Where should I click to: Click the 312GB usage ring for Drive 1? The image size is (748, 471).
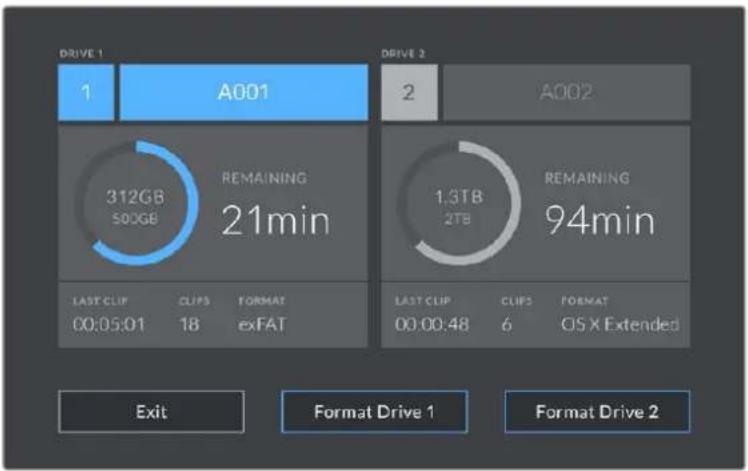pos(136,203)
